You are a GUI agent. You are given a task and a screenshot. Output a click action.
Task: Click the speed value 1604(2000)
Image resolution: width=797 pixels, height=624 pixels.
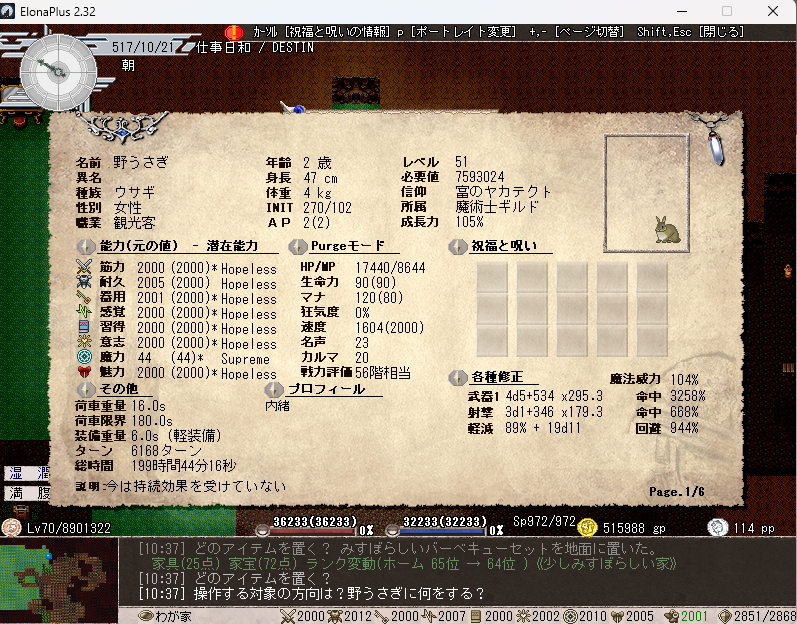coord(389,327)
